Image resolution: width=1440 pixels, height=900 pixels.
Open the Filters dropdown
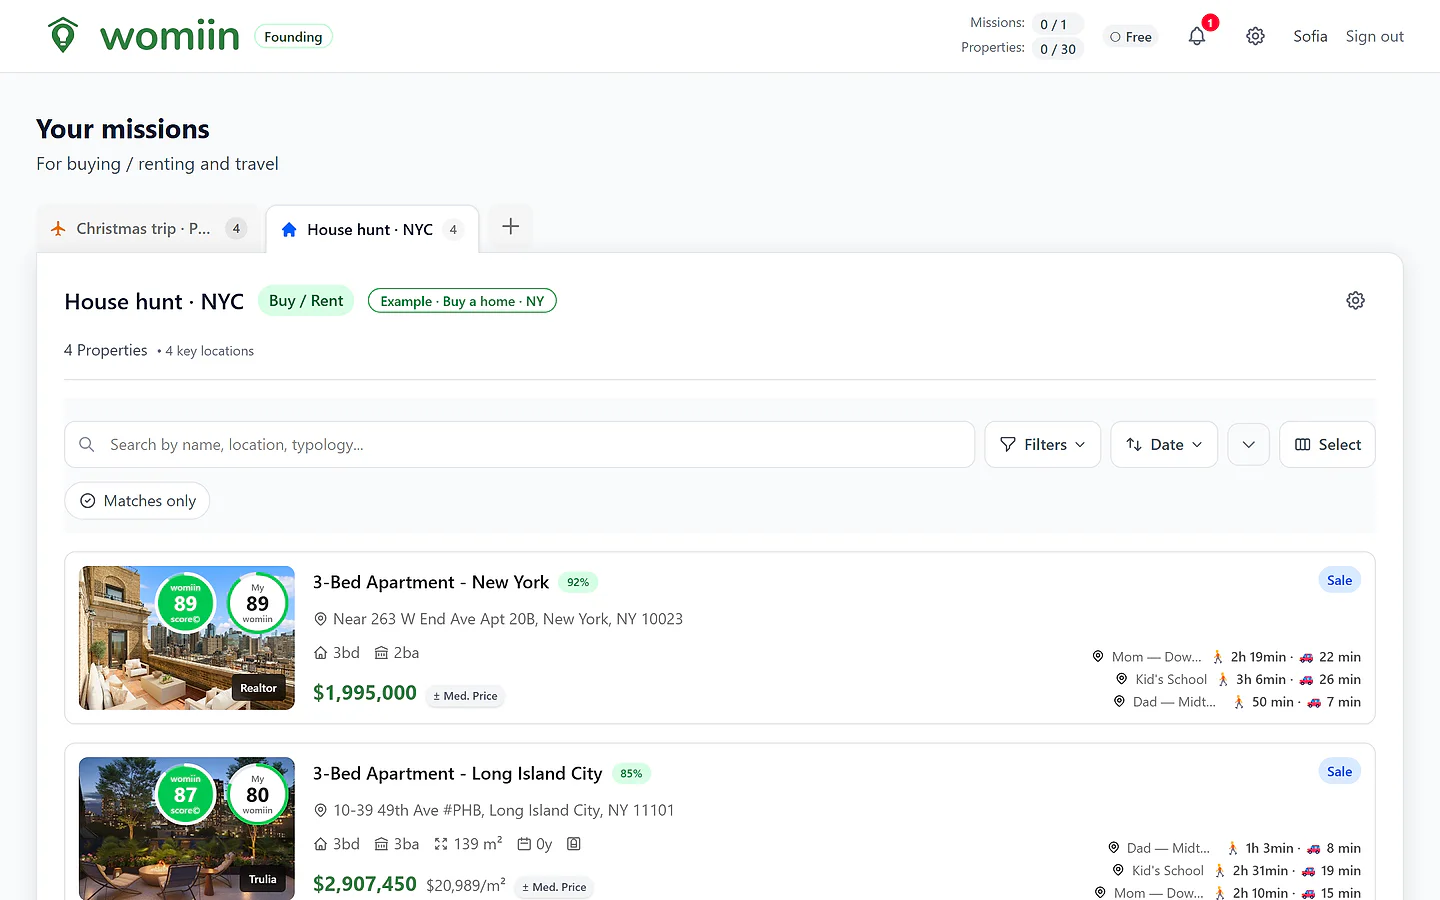click(1042, 444)
